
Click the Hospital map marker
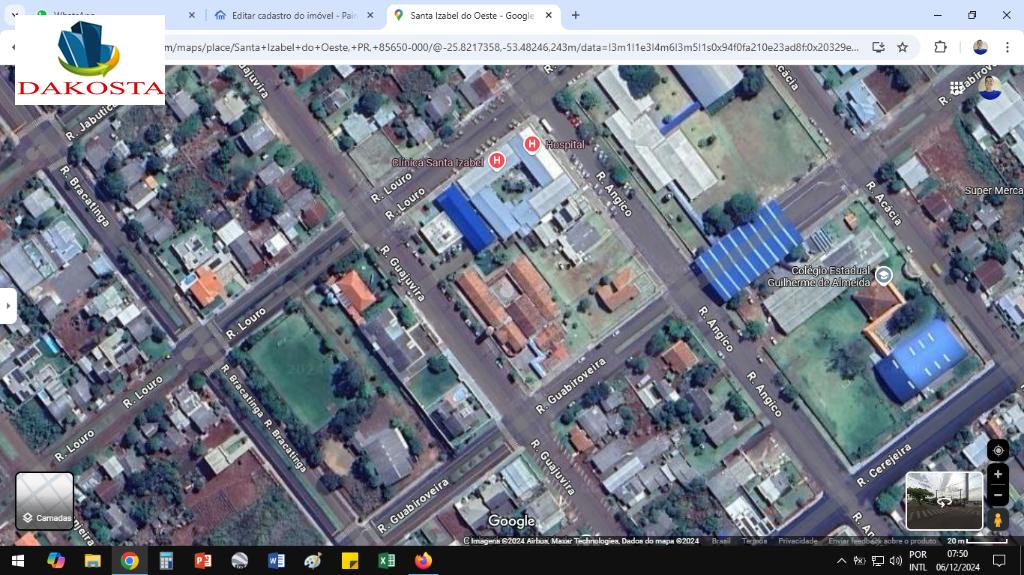coord(532,144)
